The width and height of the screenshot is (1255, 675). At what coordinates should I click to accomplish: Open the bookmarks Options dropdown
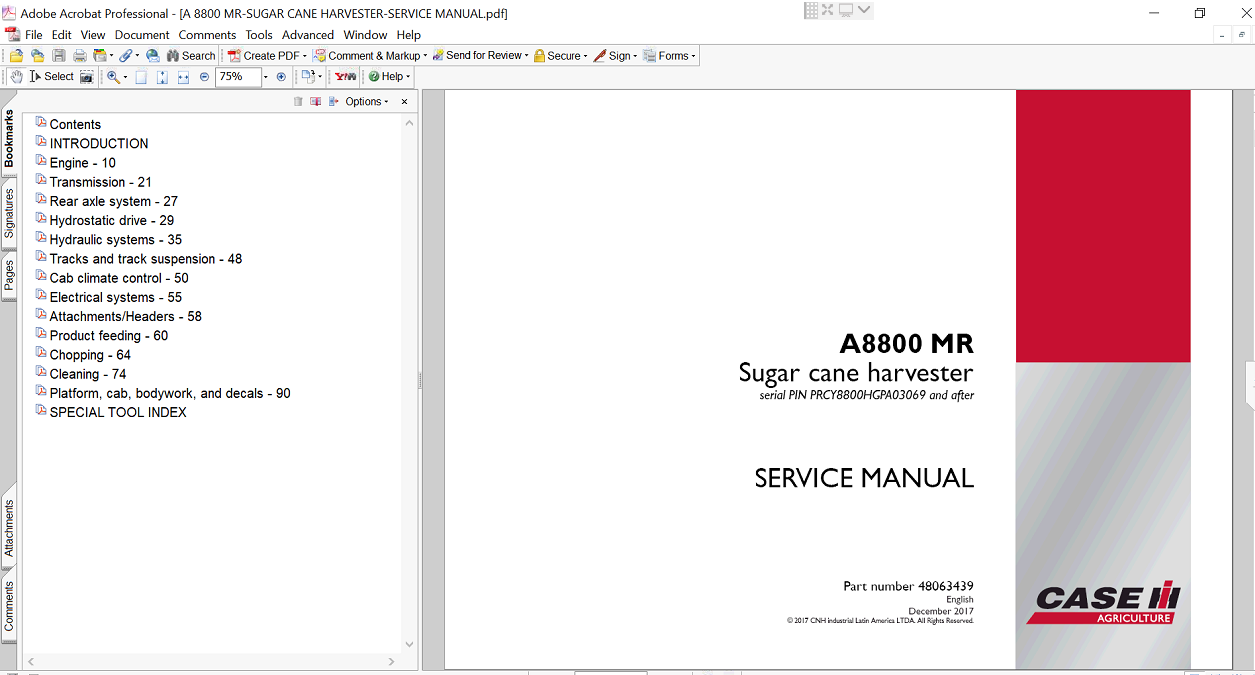366,102
